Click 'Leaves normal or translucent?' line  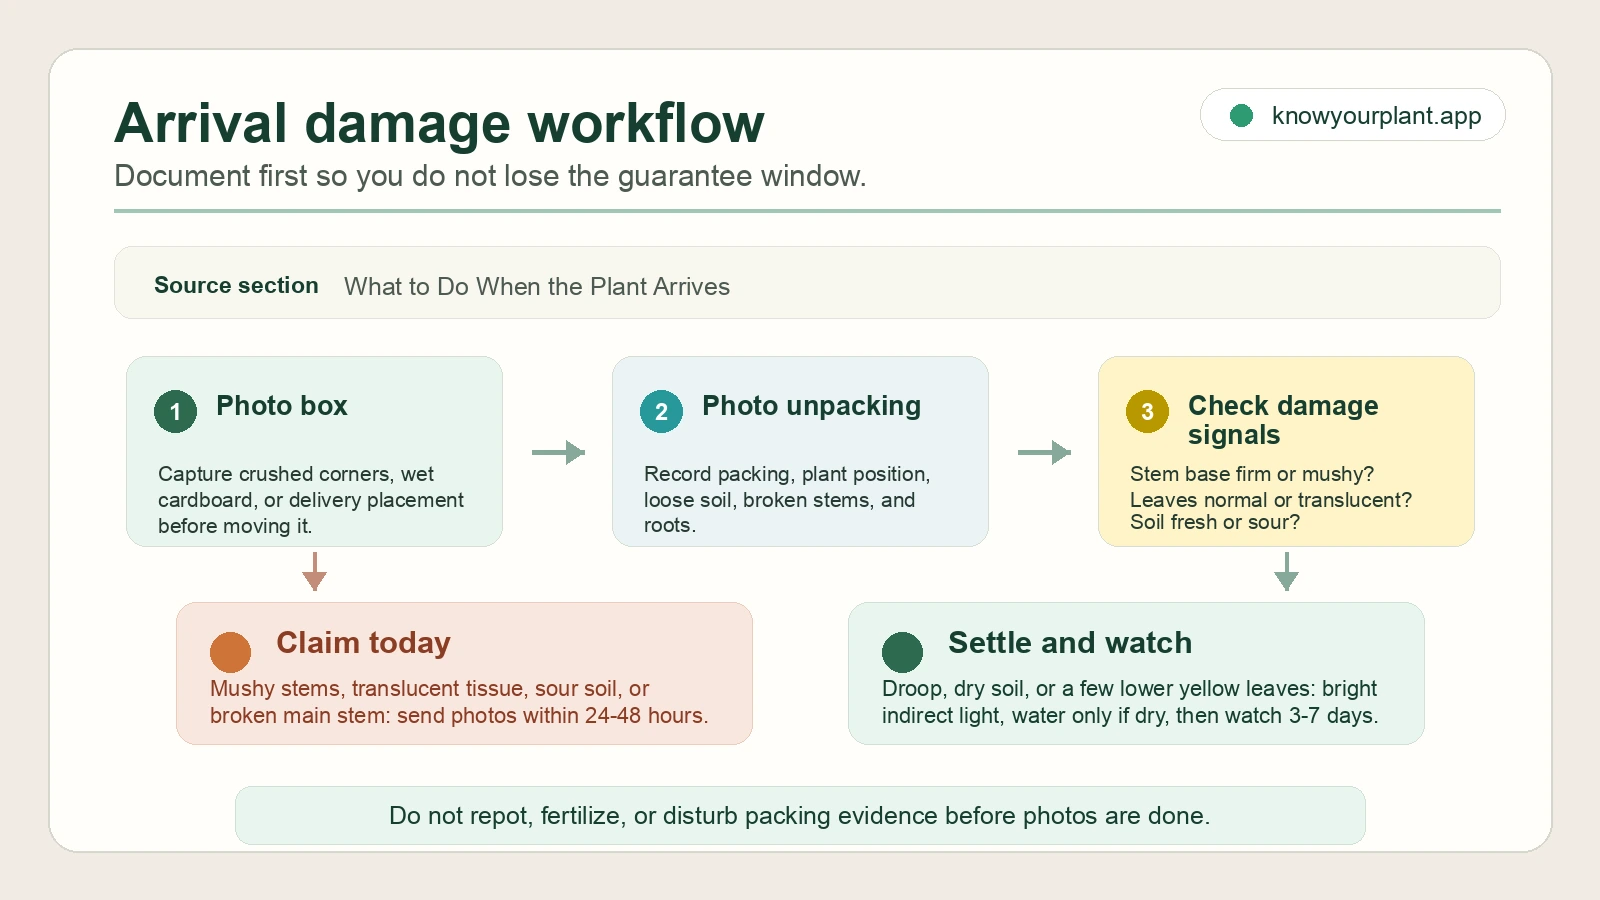pos(1271,499)
